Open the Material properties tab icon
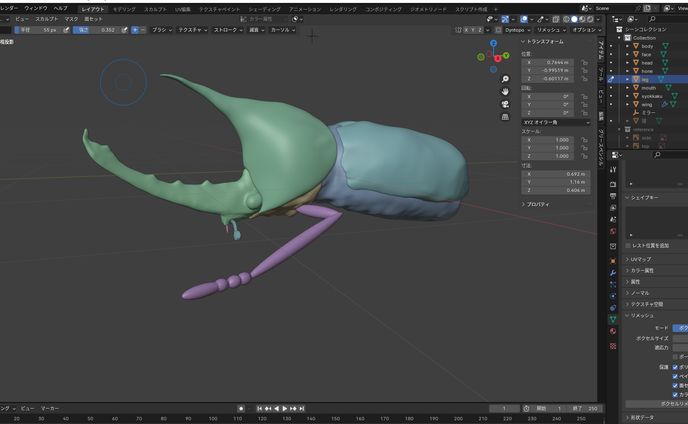This screenshot has width=688, height=424. click(x=613, y=331)
